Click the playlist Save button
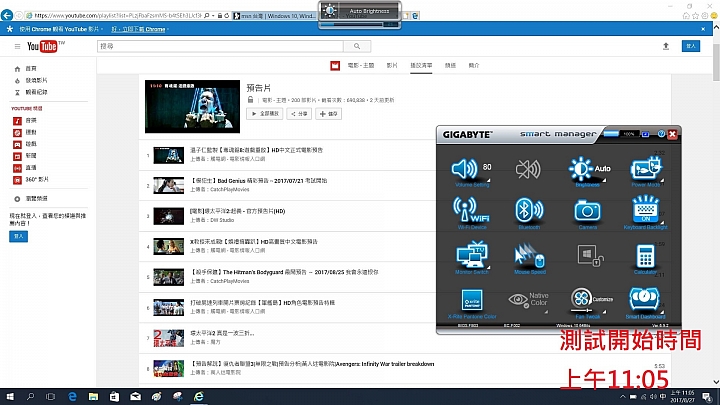The width and height of the screenshot is (720, 405). pos(328,113)
